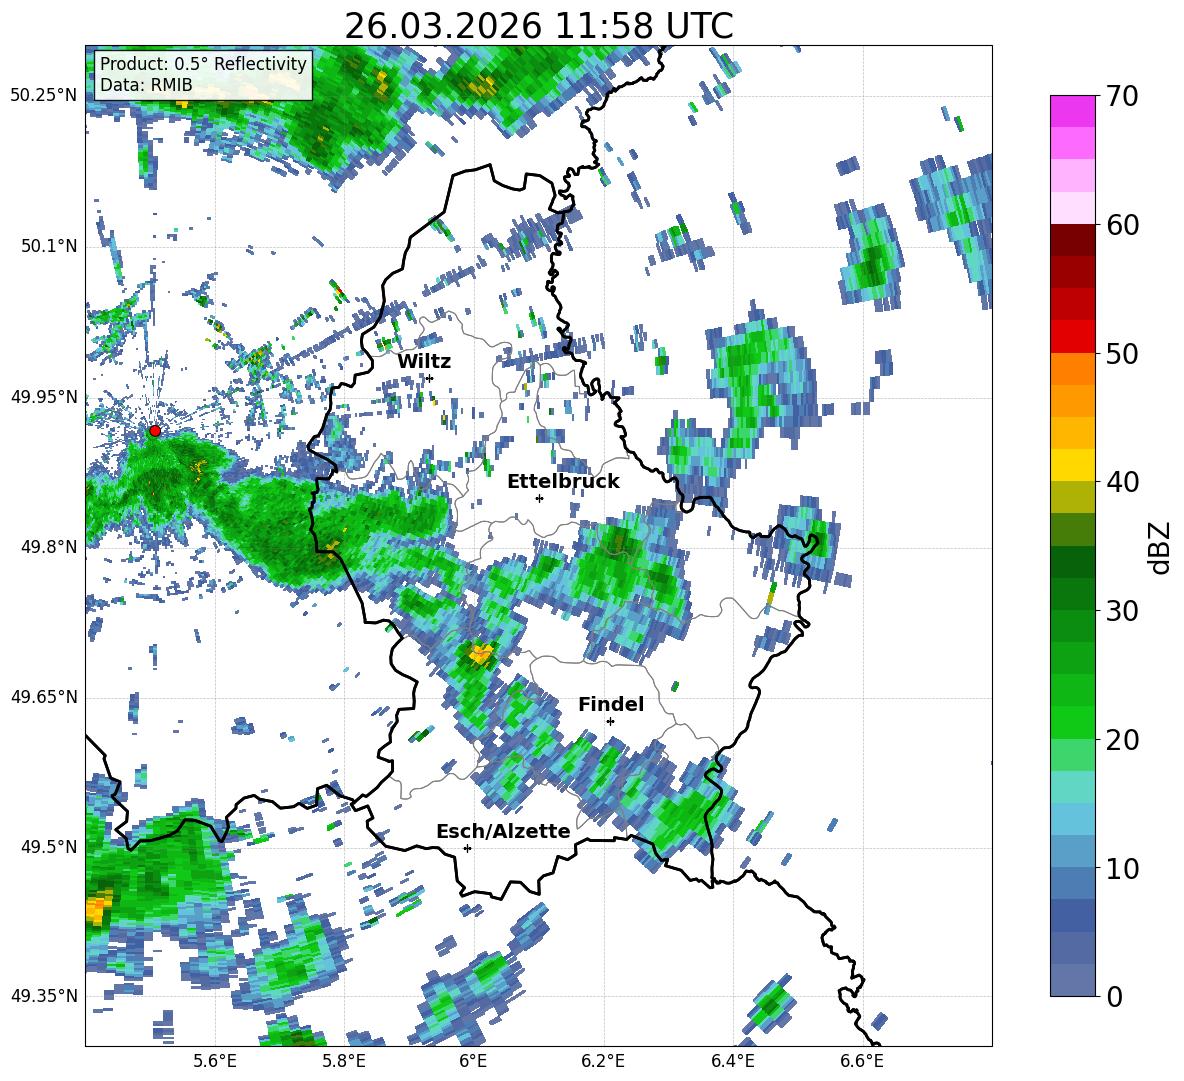Click the 5.6°E longitude label
This screenshot has height=1081, width=1184.
coord(215,1061)
